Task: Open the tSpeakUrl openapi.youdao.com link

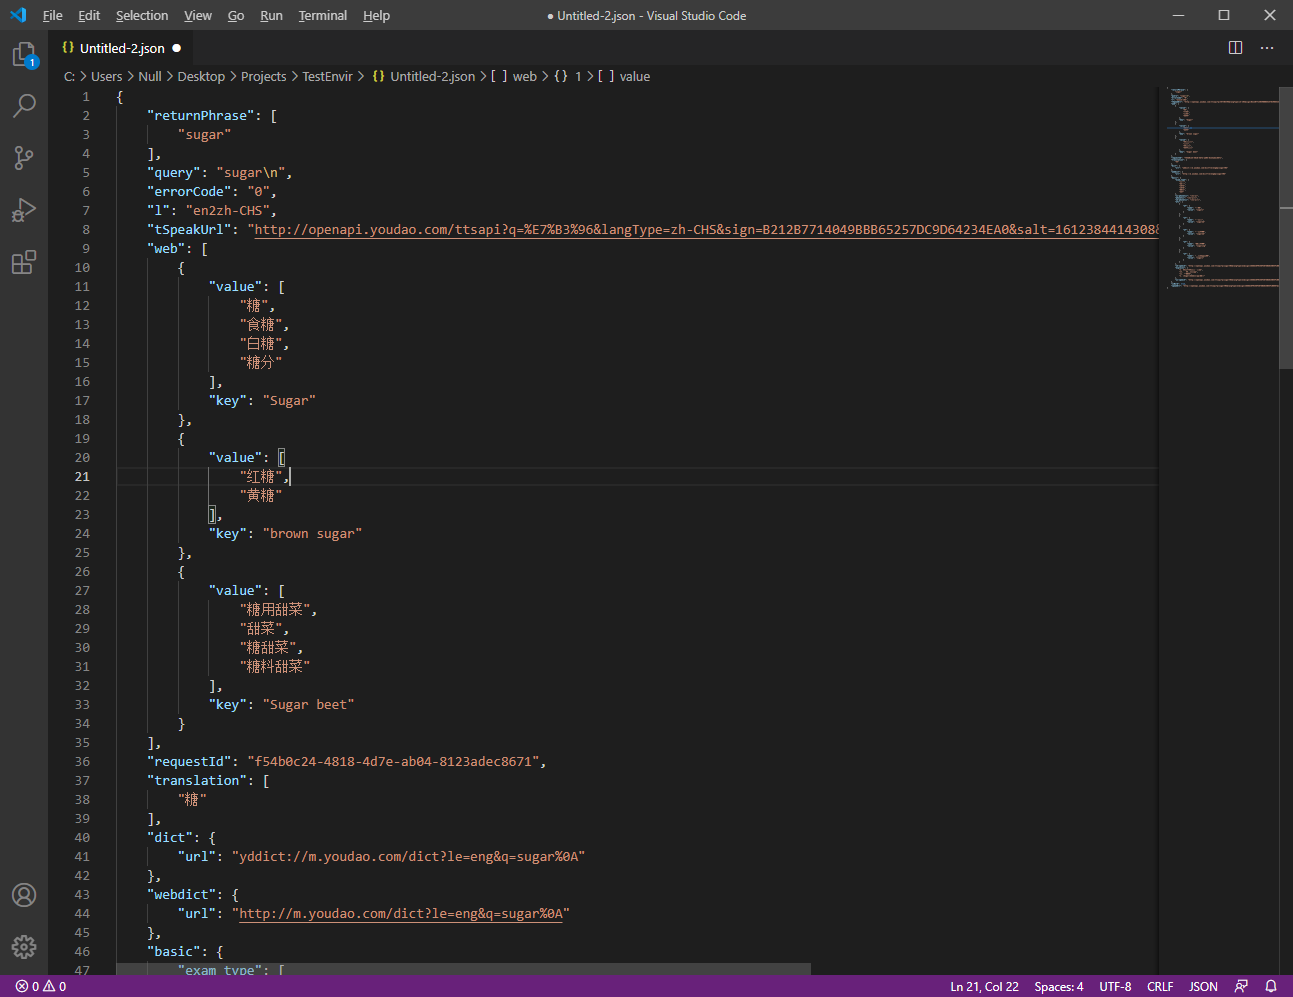Action: [x=706, y=229]
